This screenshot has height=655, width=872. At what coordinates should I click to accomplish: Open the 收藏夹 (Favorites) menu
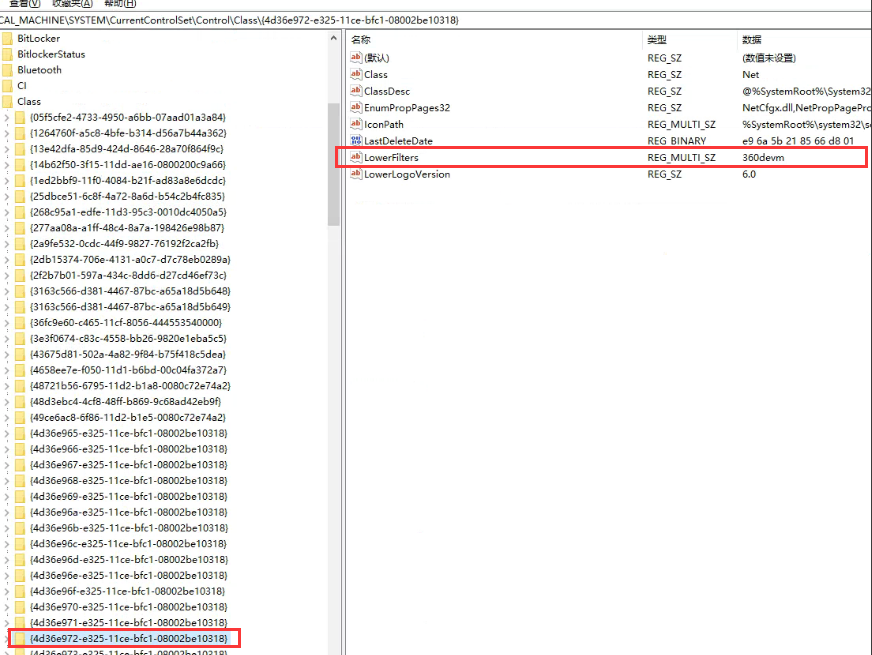[x=70, y=4]
